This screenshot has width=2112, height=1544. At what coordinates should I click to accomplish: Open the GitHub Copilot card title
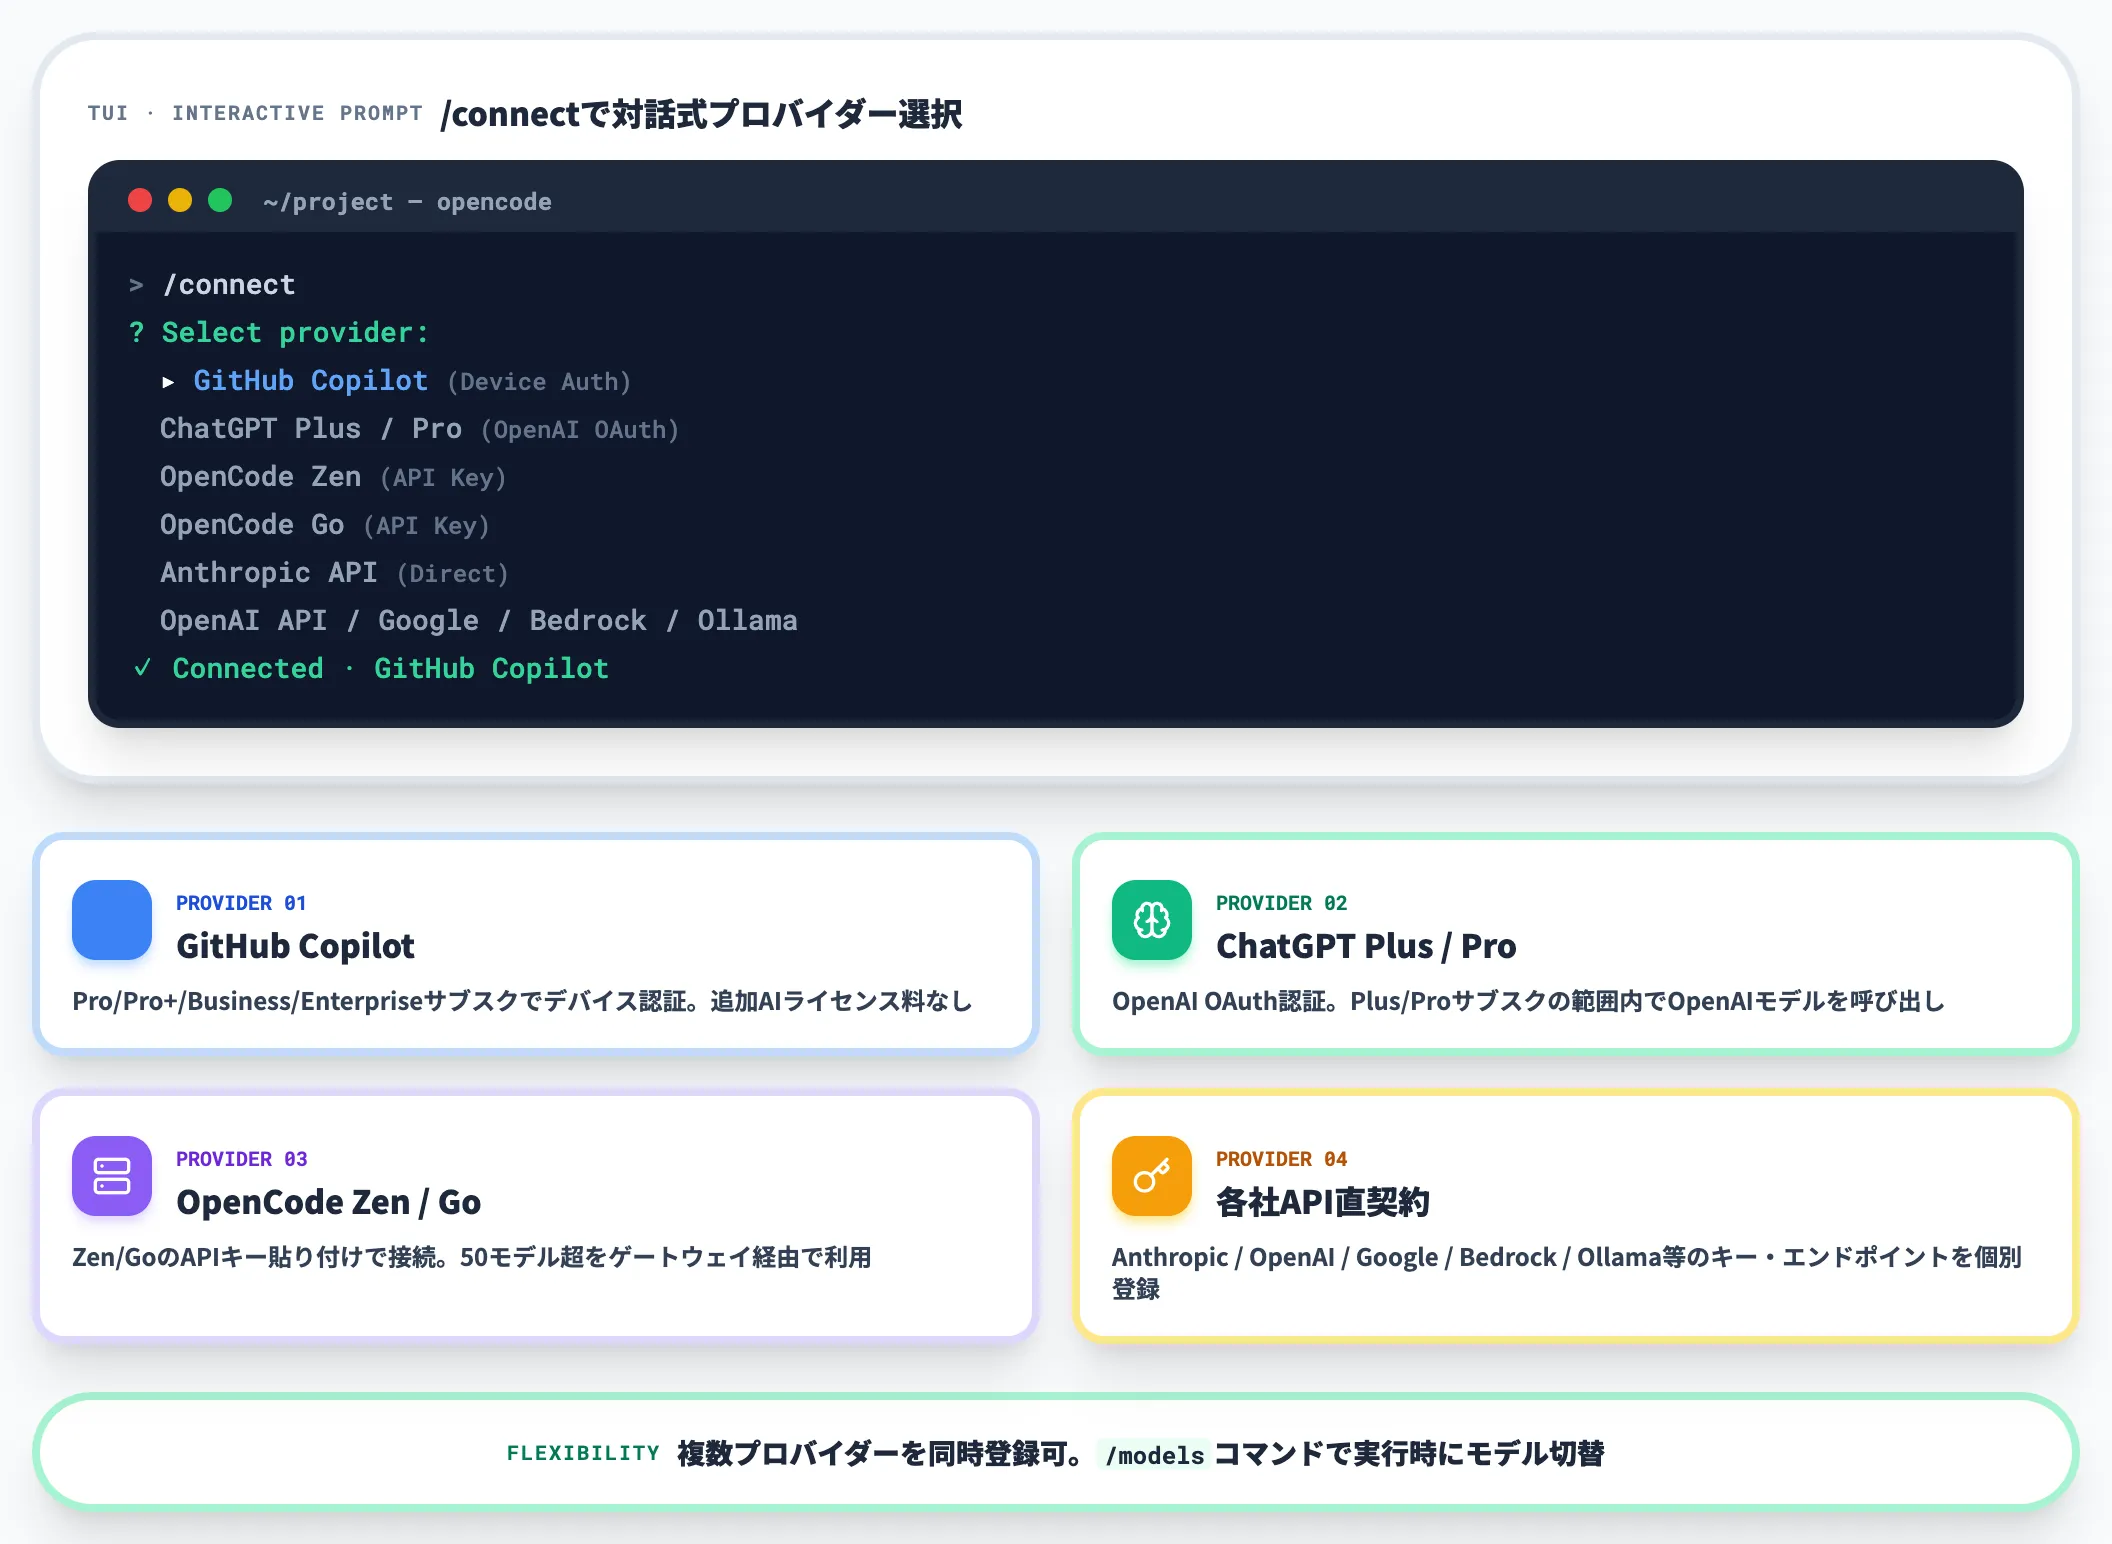coord(295,946)
